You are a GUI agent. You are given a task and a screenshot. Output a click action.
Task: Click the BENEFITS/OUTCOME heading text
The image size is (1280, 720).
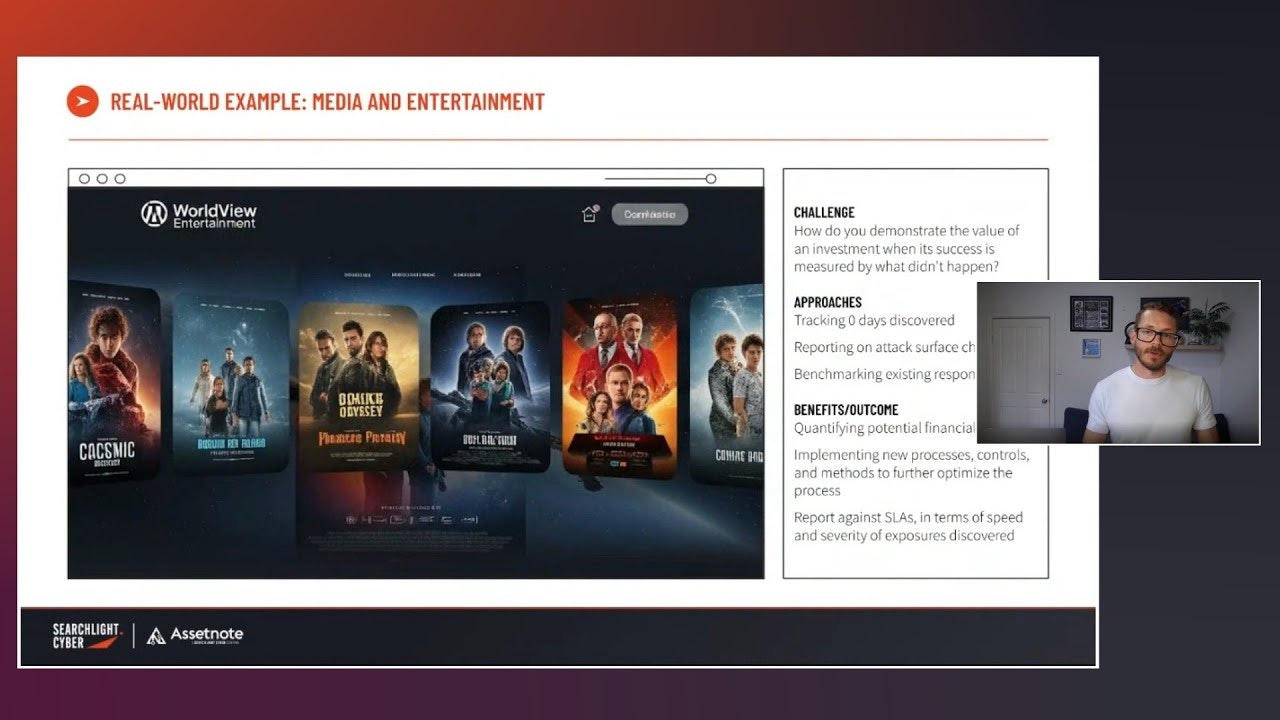point(846,410)
